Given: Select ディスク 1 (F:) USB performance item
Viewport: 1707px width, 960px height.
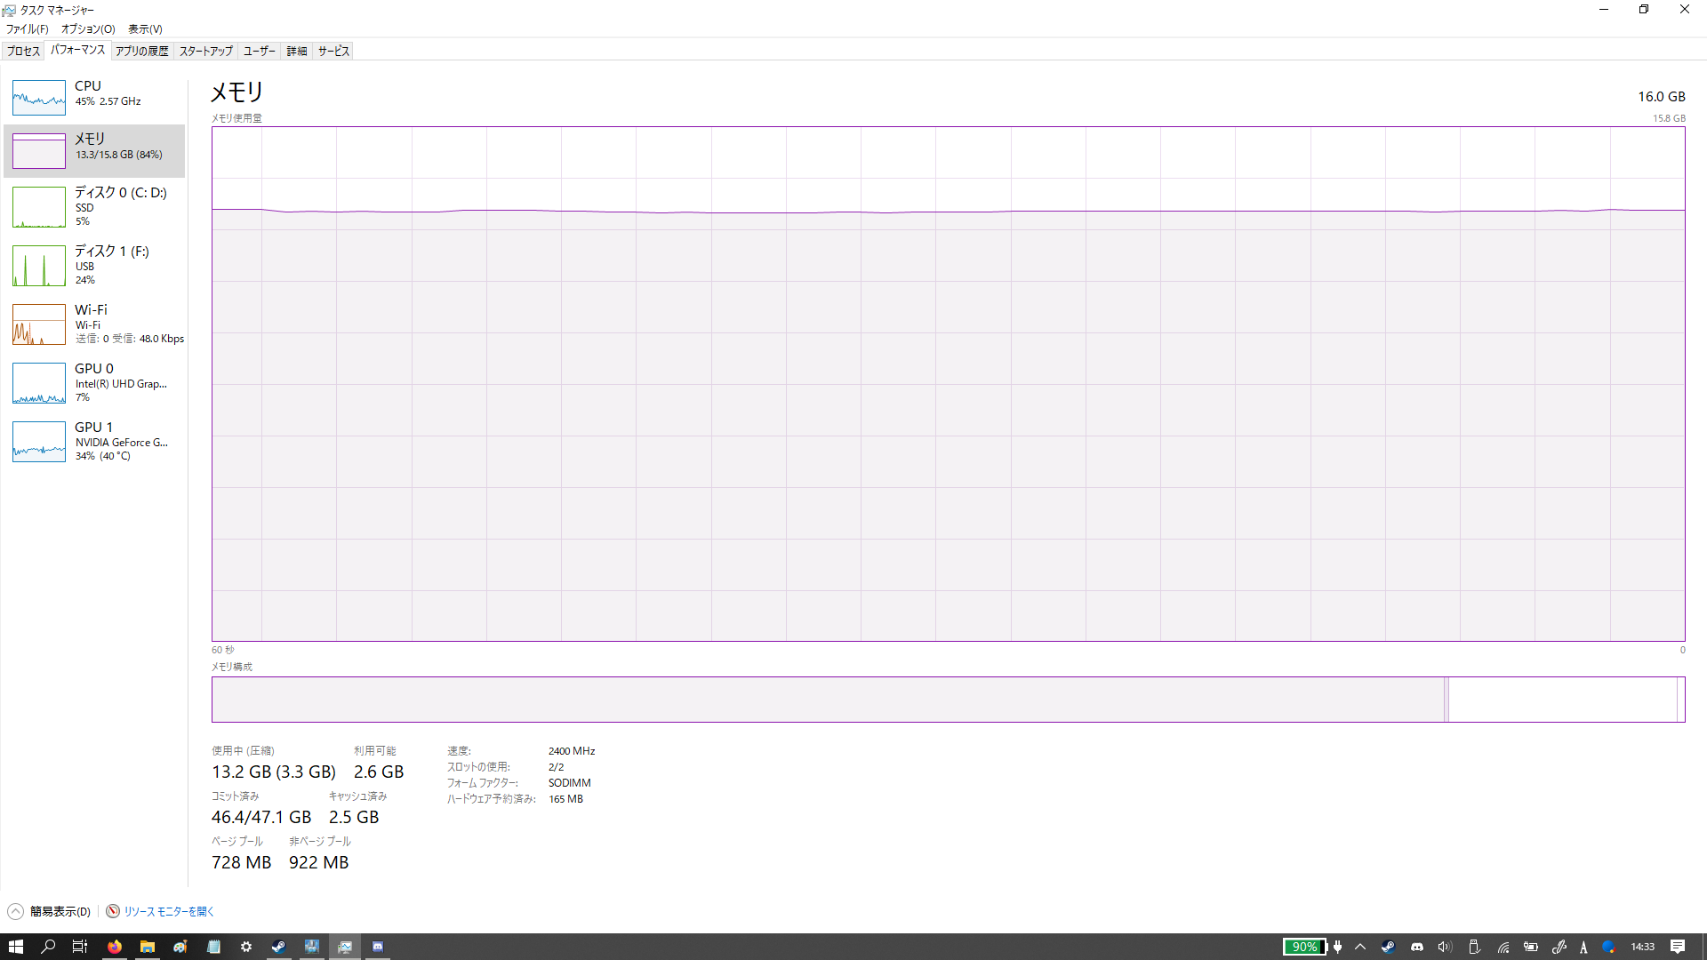Looking at the screenshot, I should point(94,265).
